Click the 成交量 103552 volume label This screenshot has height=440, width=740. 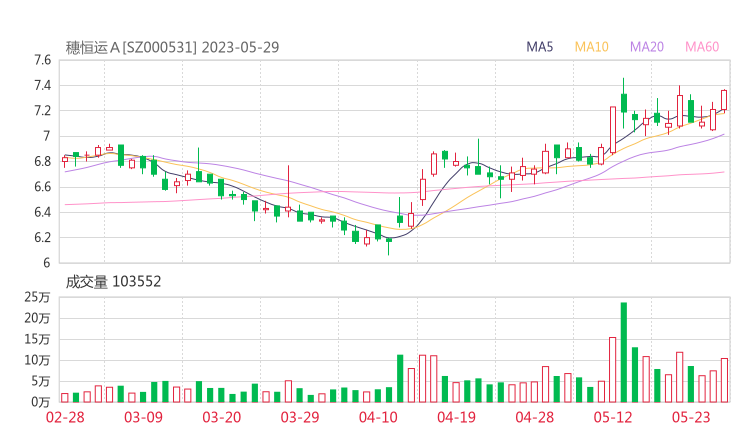[113, 281]
